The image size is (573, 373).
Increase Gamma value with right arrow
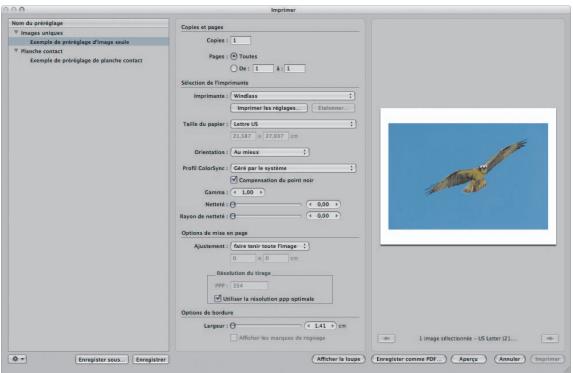pos(261,192)
